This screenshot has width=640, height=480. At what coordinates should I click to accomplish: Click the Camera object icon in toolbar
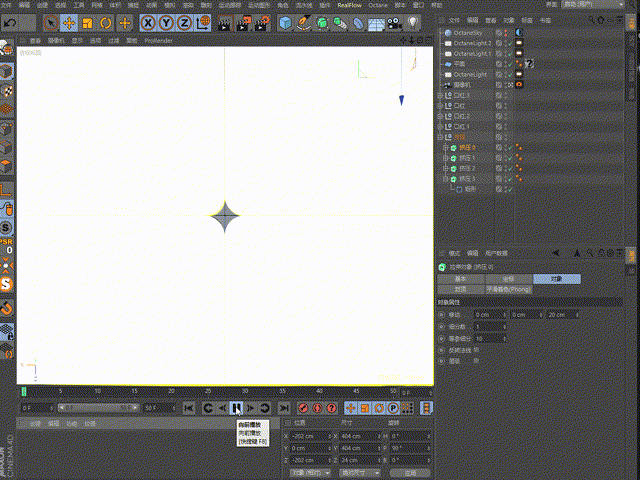(x=394, y=23)
